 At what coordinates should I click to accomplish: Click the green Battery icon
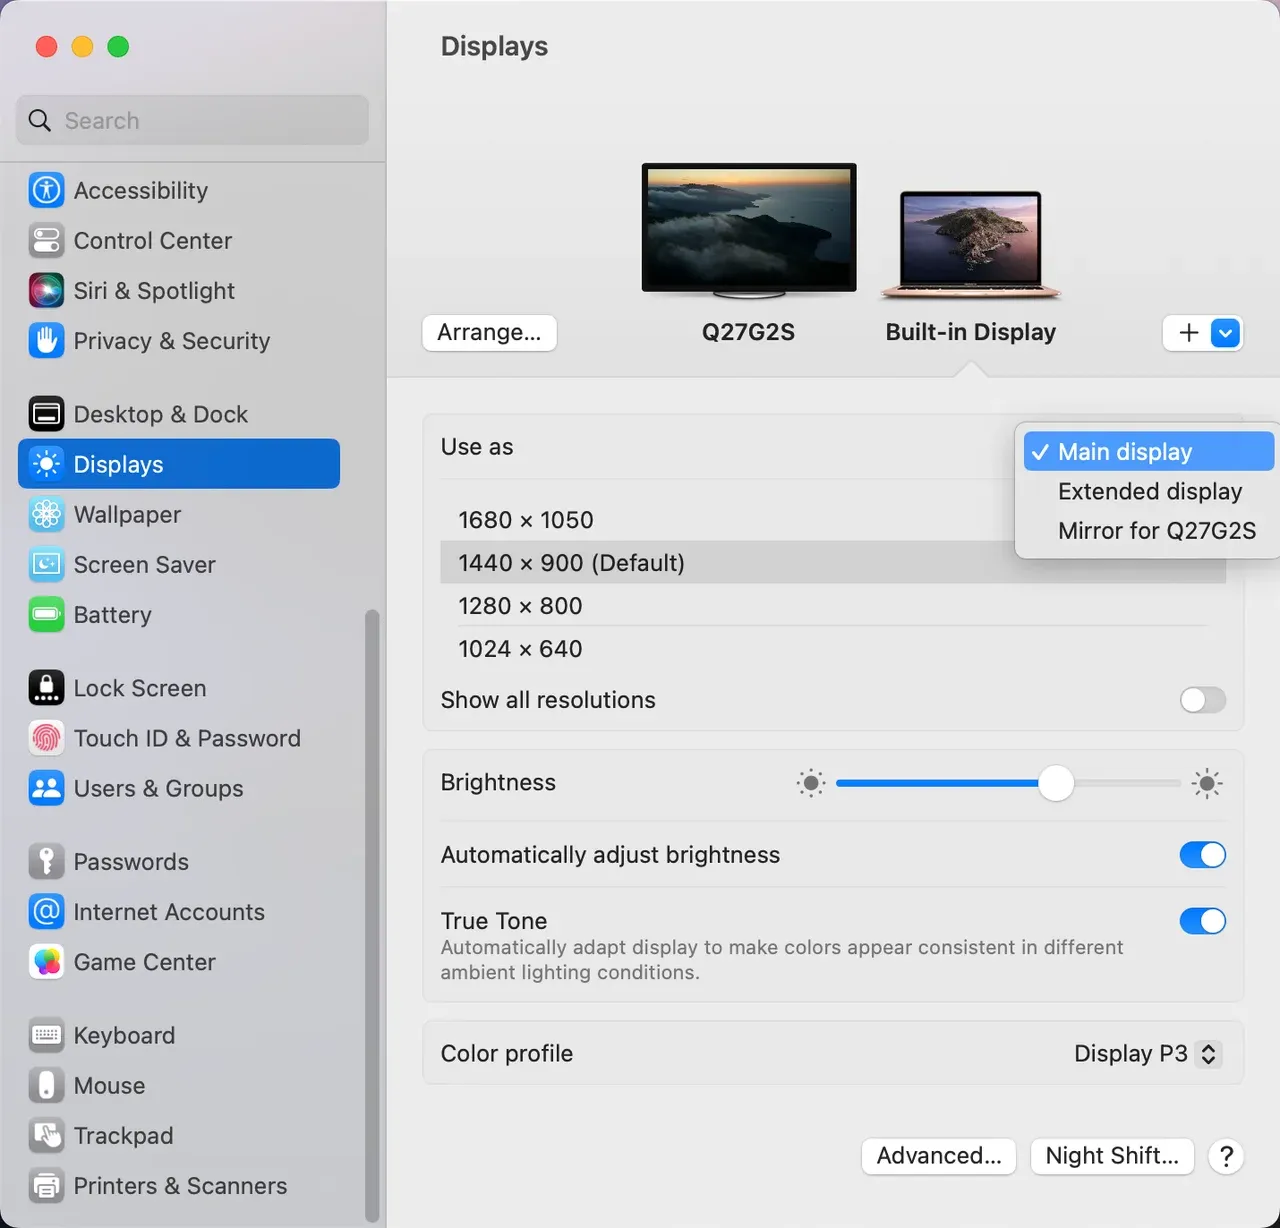coord(46,614)
